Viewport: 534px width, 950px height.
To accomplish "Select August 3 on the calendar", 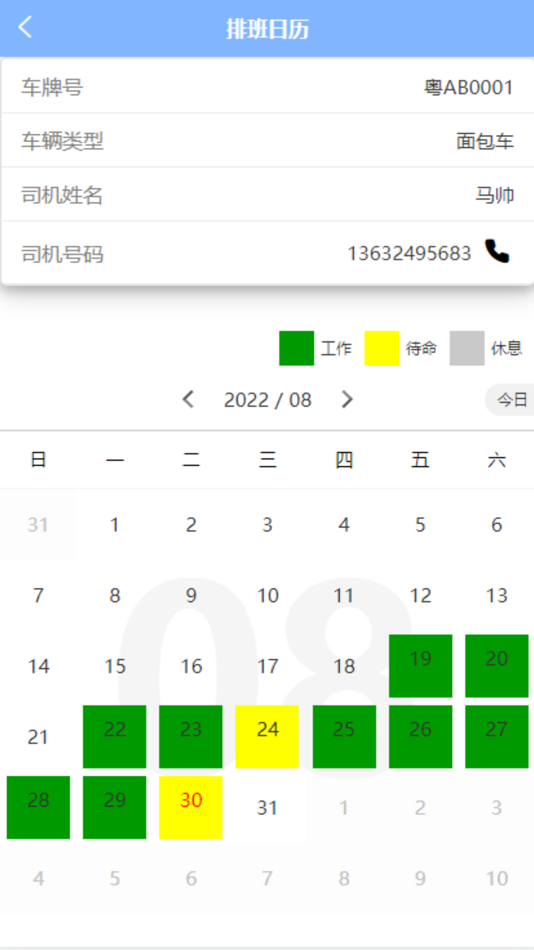I will click(267, 524).
